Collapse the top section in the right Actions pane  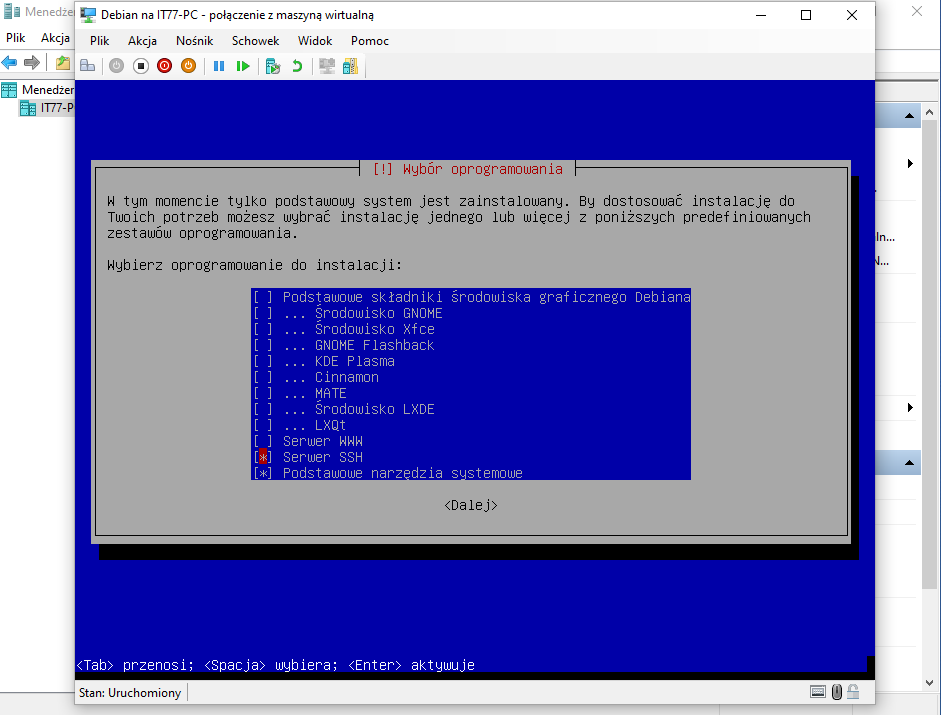pos(910,116)
